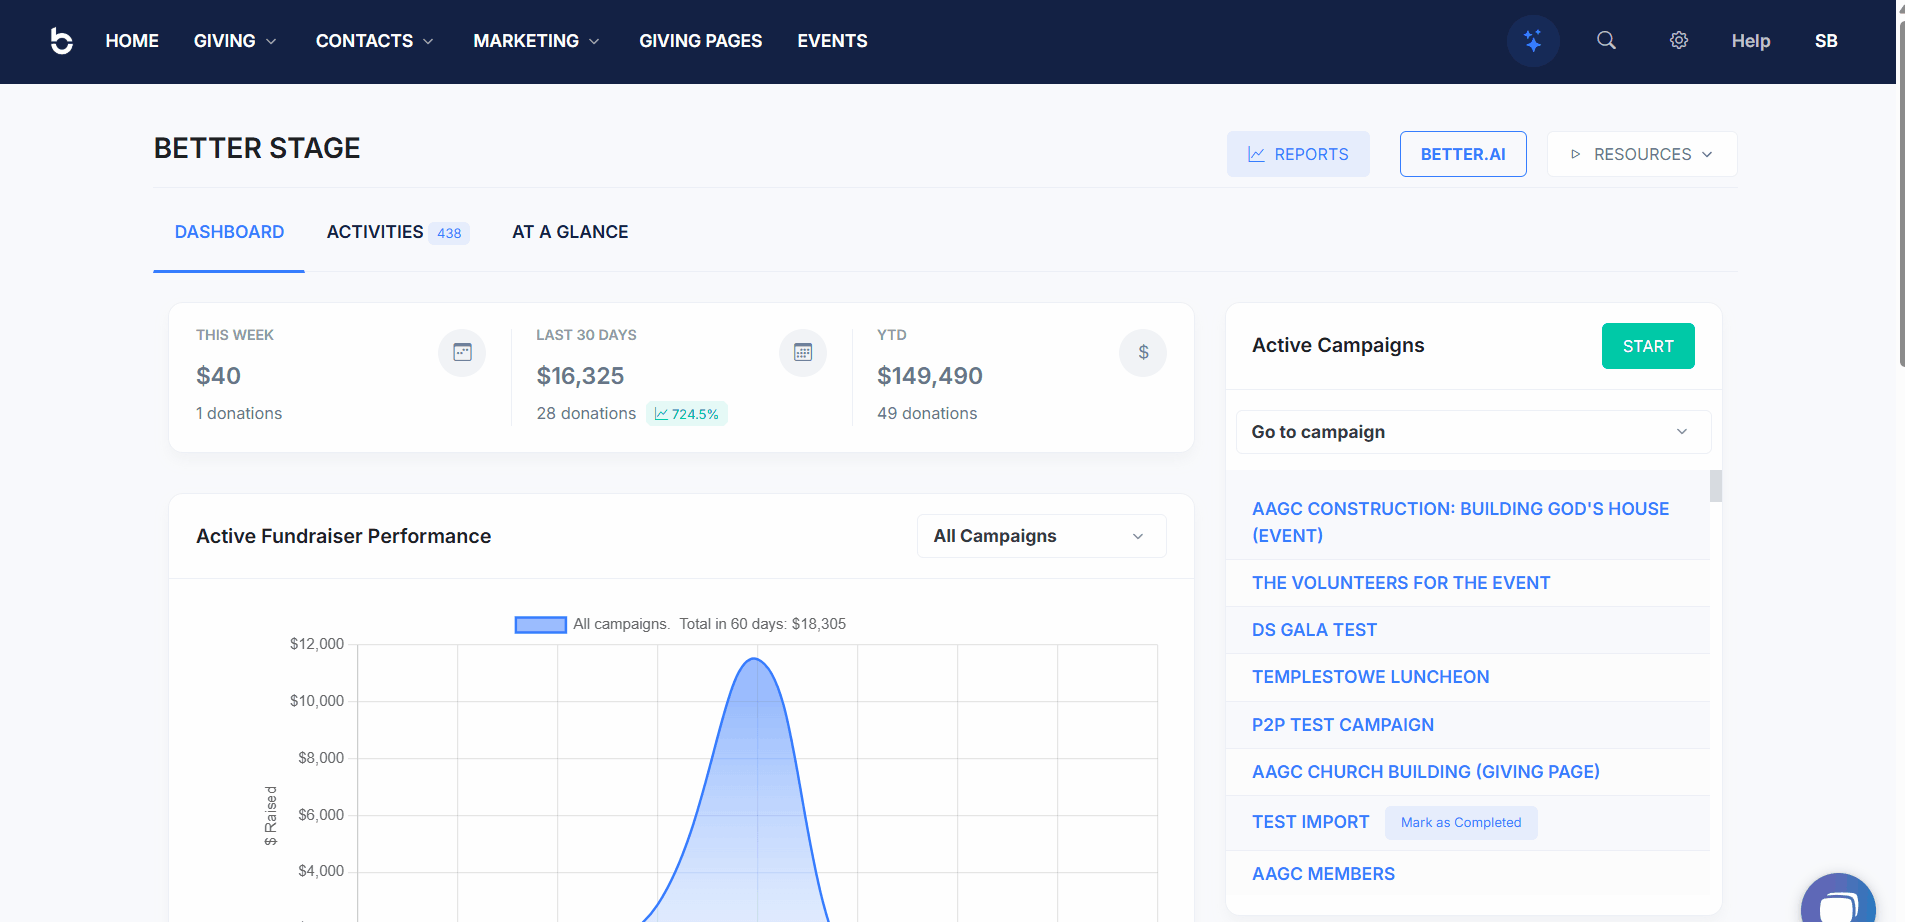Click the $40 this week amount
This screenshot has height=922, width=1905.
tap(218, 376)
